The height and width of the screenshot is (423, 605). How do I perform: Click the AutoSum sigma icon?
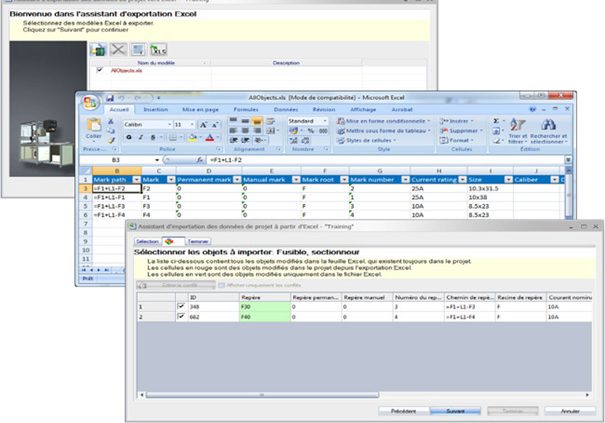tap(496, 121)
